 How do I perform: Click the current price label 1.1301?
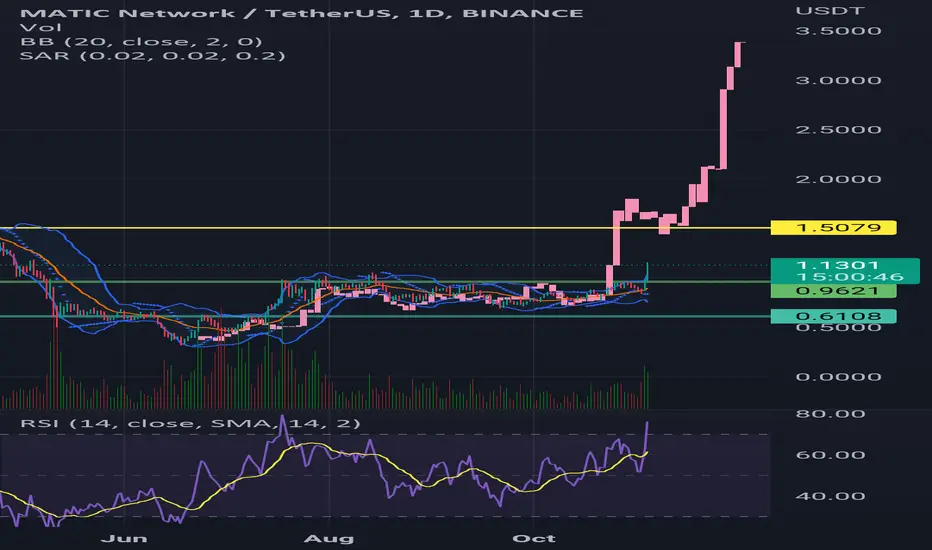[837, 265]
